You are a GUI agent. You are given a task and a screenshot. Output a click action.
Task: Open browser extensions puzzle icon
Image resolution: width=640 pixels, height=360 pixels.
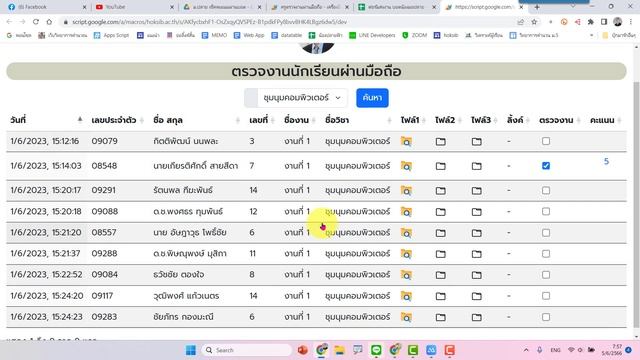point(591,22)
